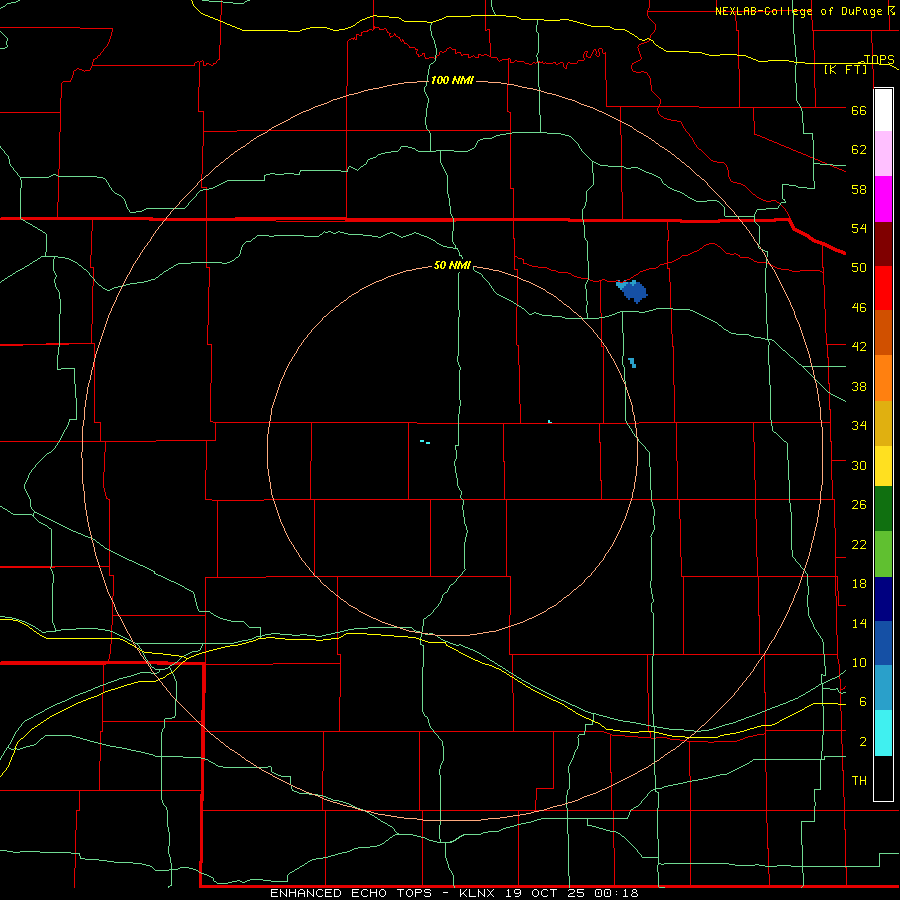Click the bright red legend swatch

pyautogui.click(x=883, y=288)
